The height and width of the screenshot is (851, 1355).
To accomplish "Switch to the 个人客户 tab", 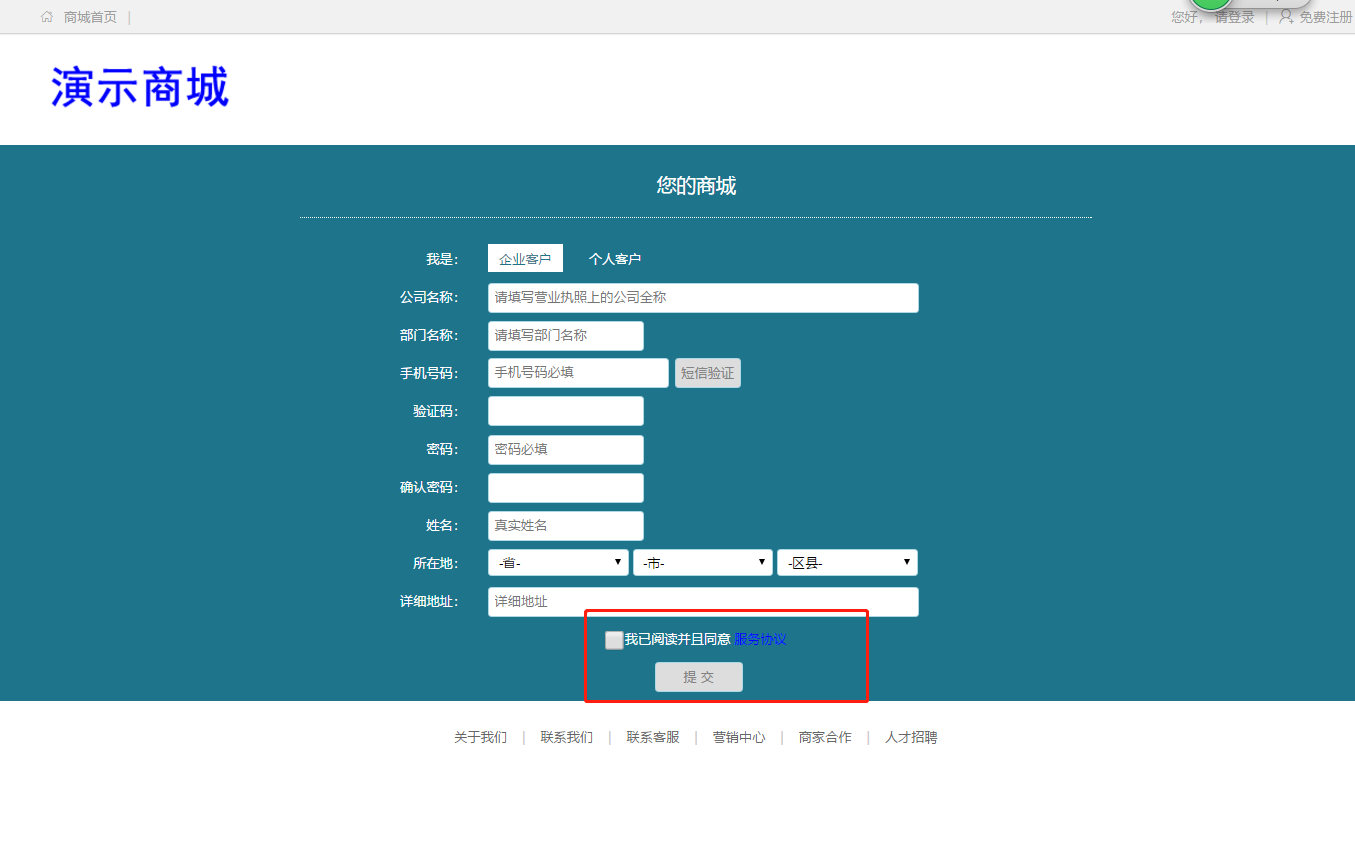I will tap(615, 259).
